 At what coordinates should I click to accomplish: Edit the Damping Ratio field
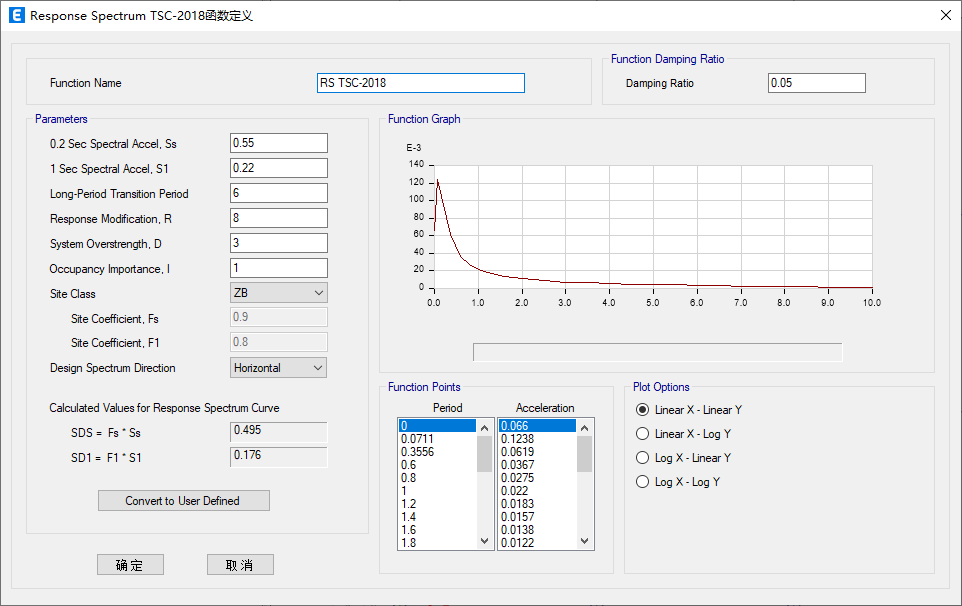(817, 83)
